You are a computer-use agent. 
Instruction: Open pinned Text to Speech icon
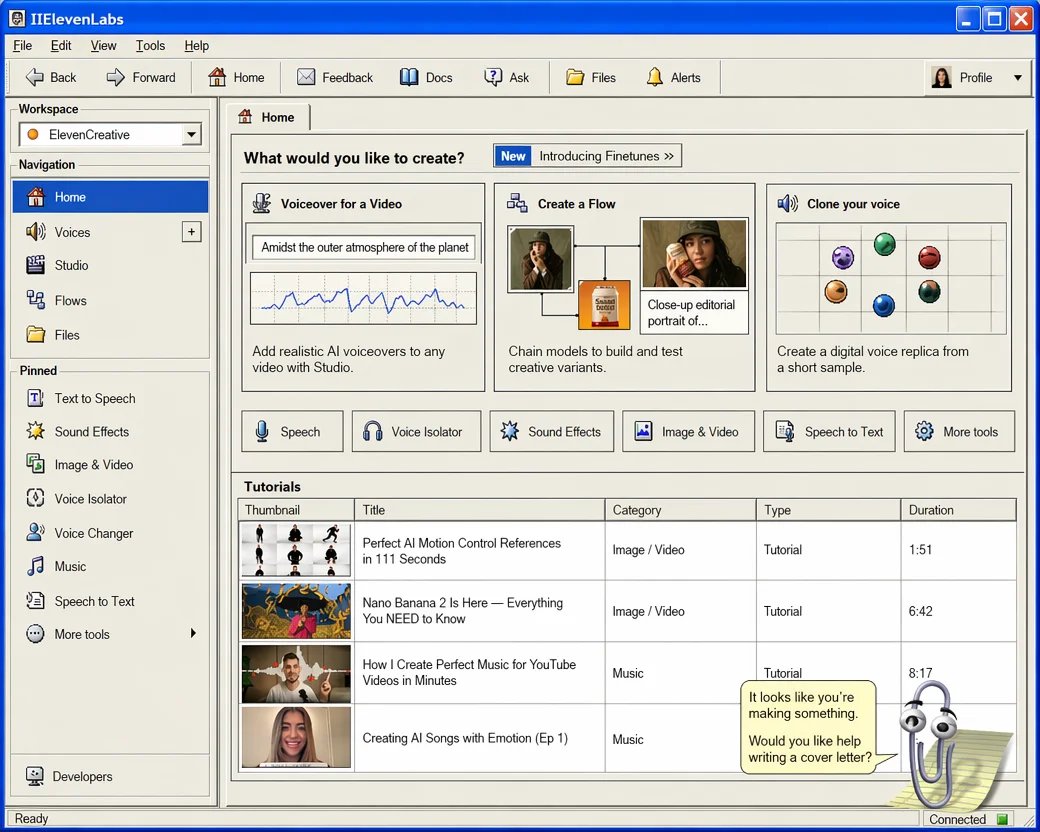pyautogui.click(x=36, y=398)
